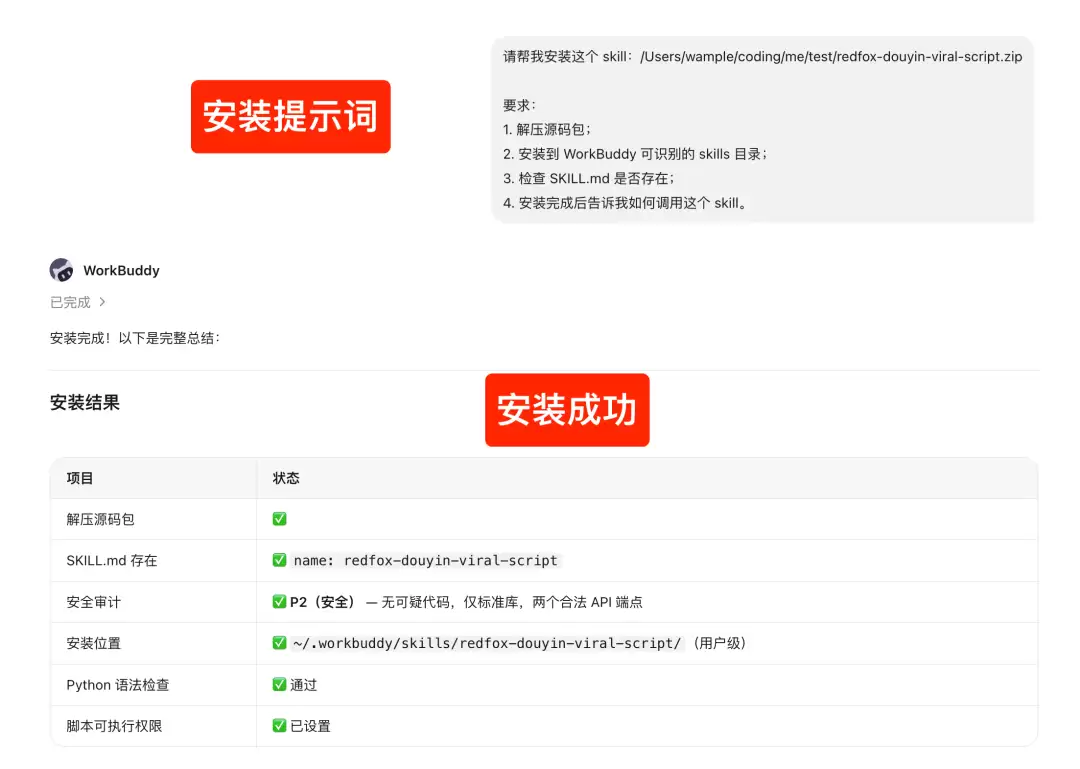Click the green check beside SKILL.md name
The width and height of the screenshot is (1080, 769).
click(x=279, y=560)
